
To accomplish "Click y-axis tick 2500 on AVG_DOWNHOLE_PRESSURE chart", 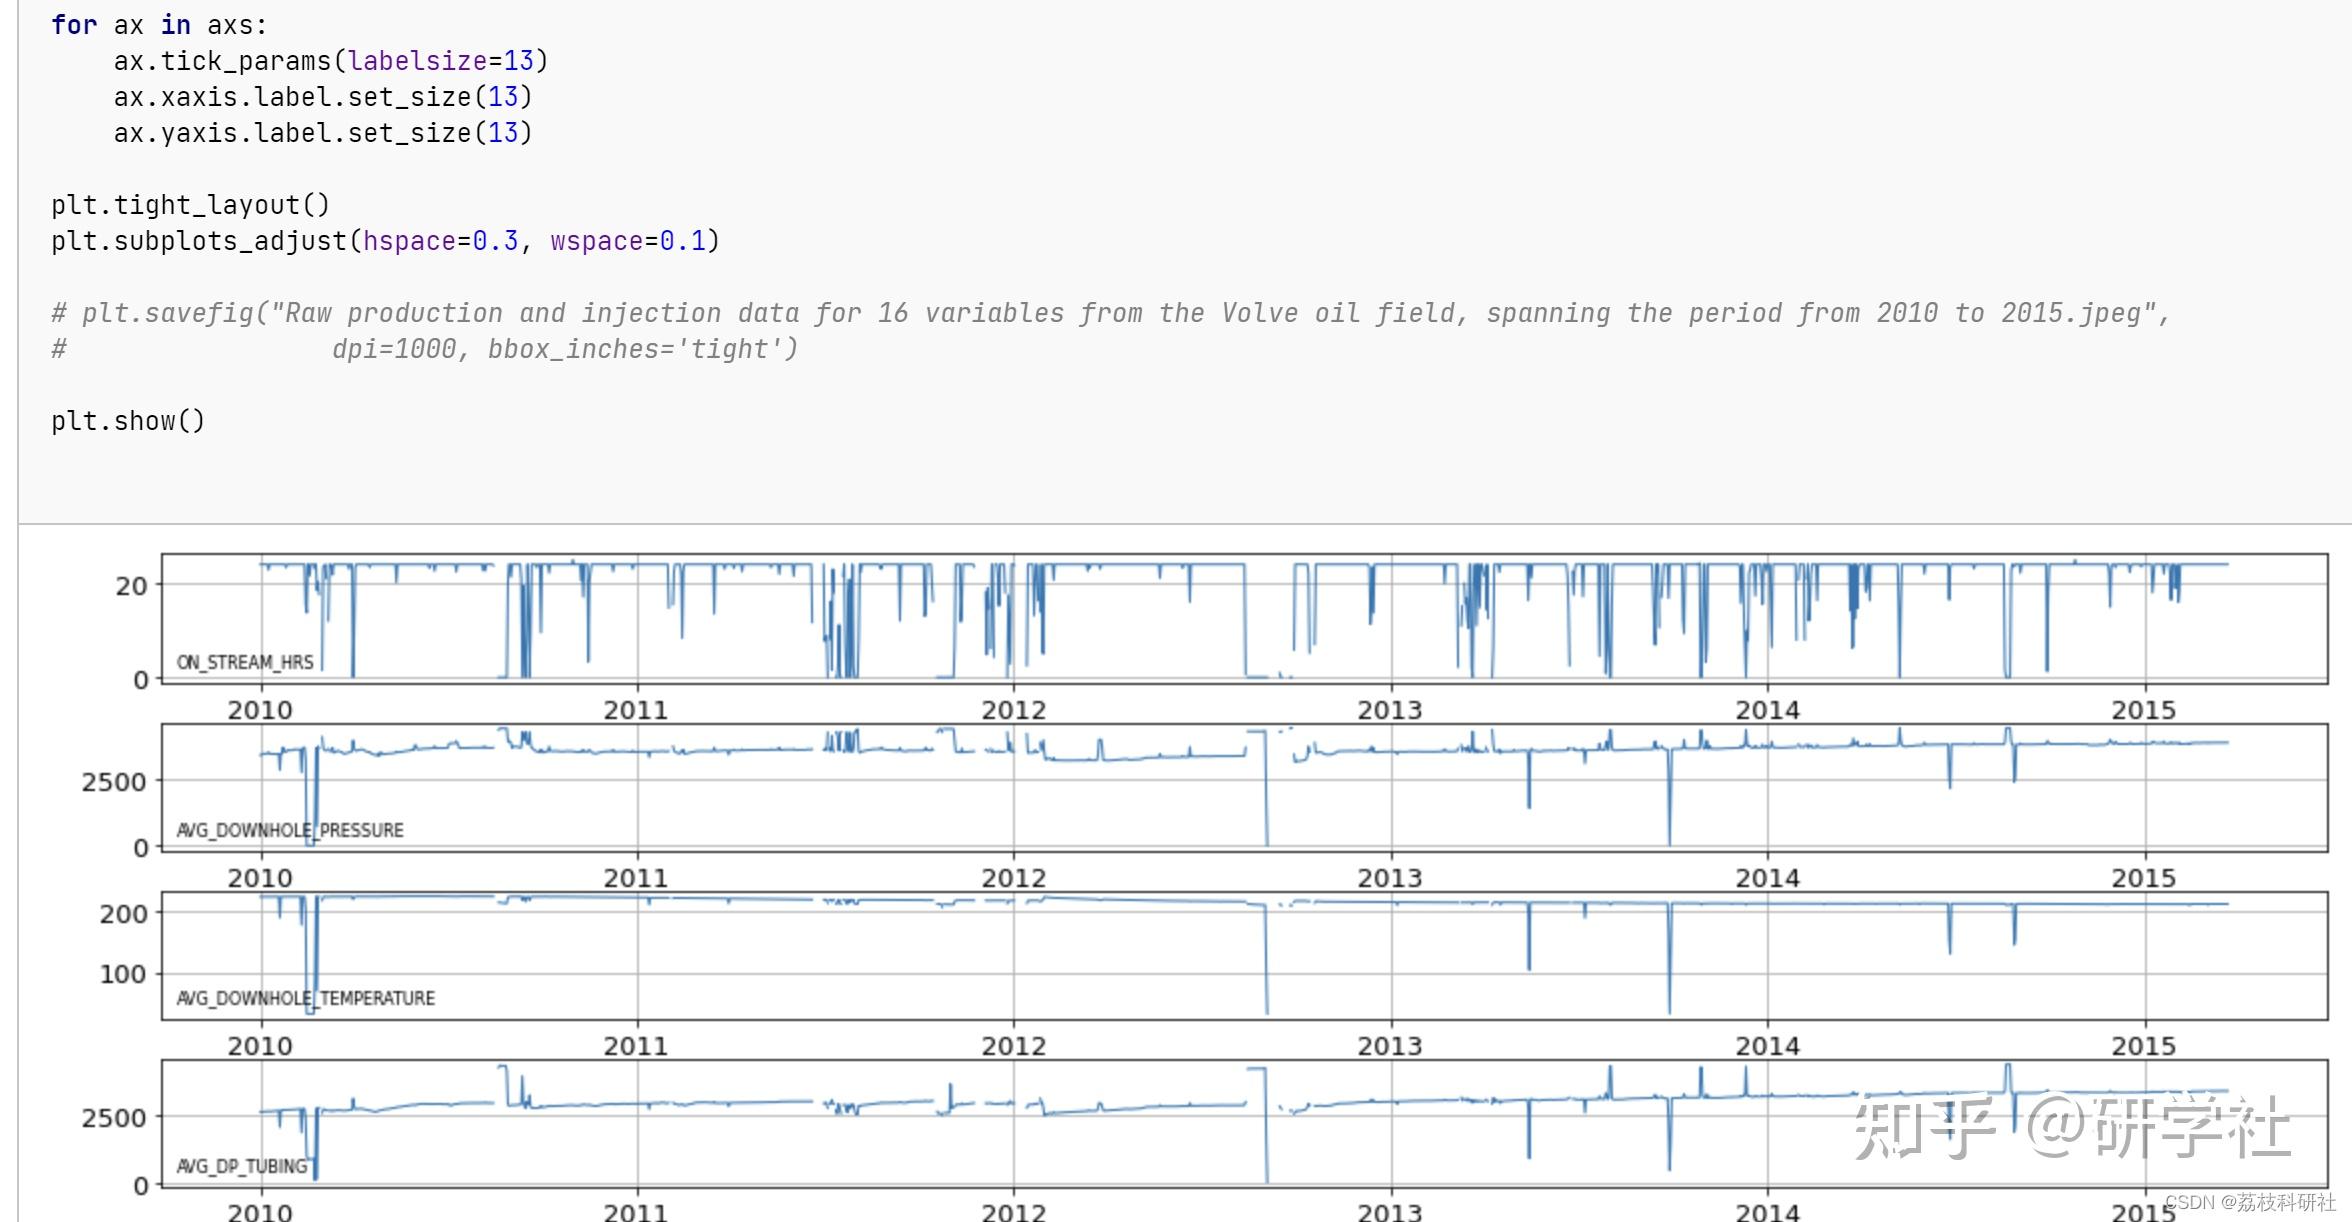I will pyautogui.click(x=114, y=782).
